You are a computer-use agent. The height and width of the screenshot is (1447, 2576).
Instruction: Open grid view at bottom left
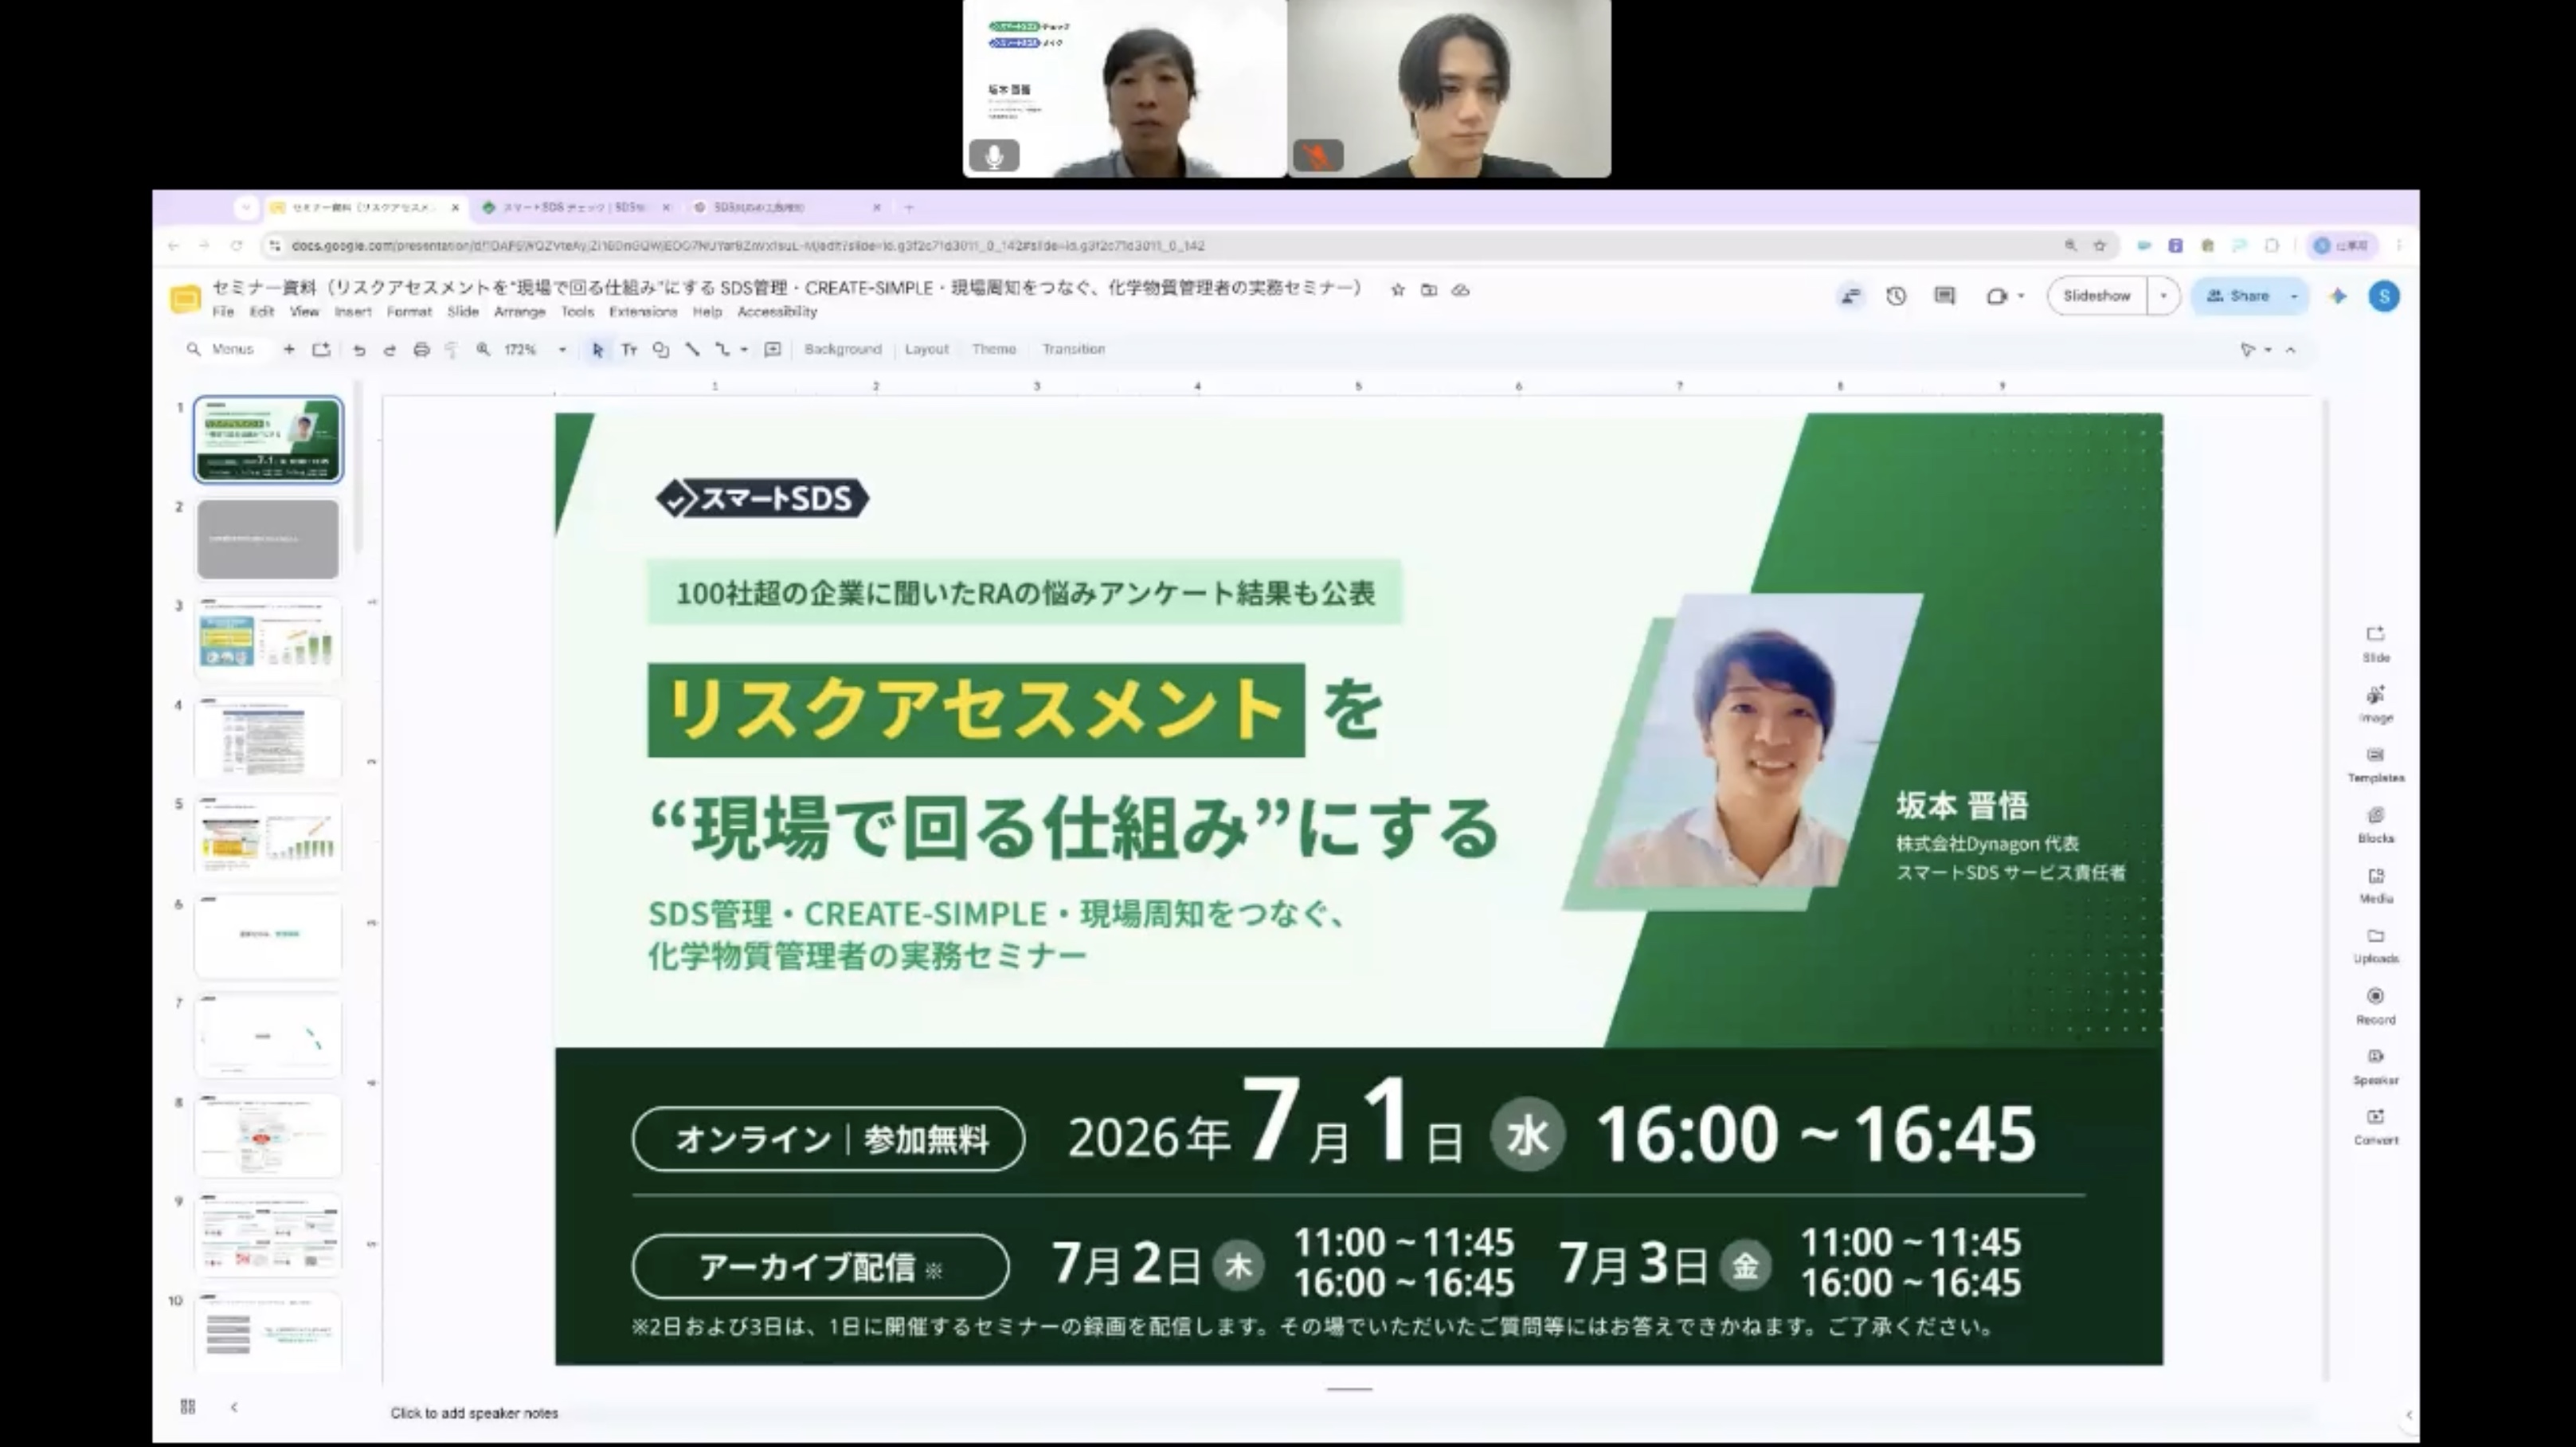[x=188, y=1406]
